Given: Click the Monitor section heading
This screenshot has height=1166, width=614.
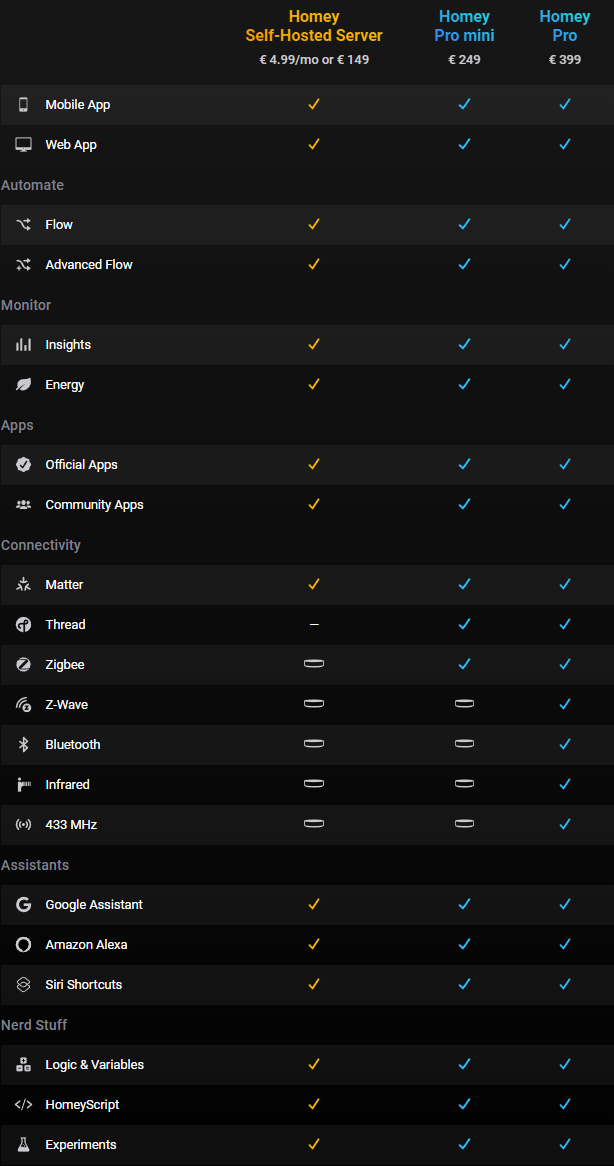Looking at the screenshot, I should [x=26, y=305].
